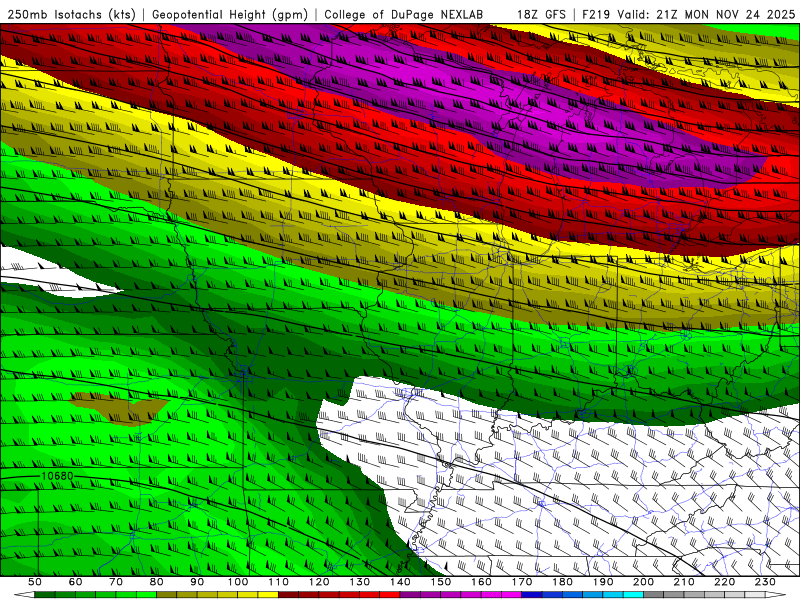Click the 60 value on the color scale
The width and height of the screenshot is (800, 600).
tap(75, 582)
